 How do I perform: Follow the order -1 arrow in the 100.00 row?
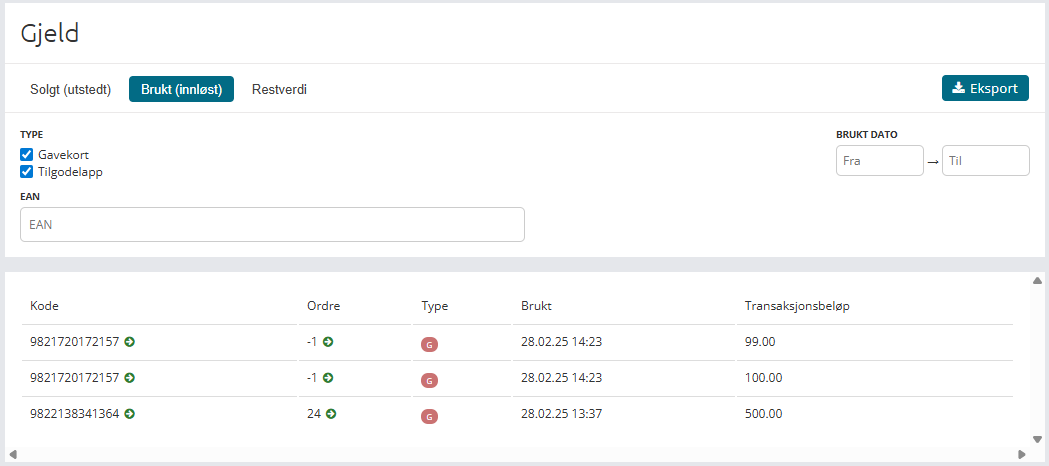pyautogui.click(x=328, y=378)
